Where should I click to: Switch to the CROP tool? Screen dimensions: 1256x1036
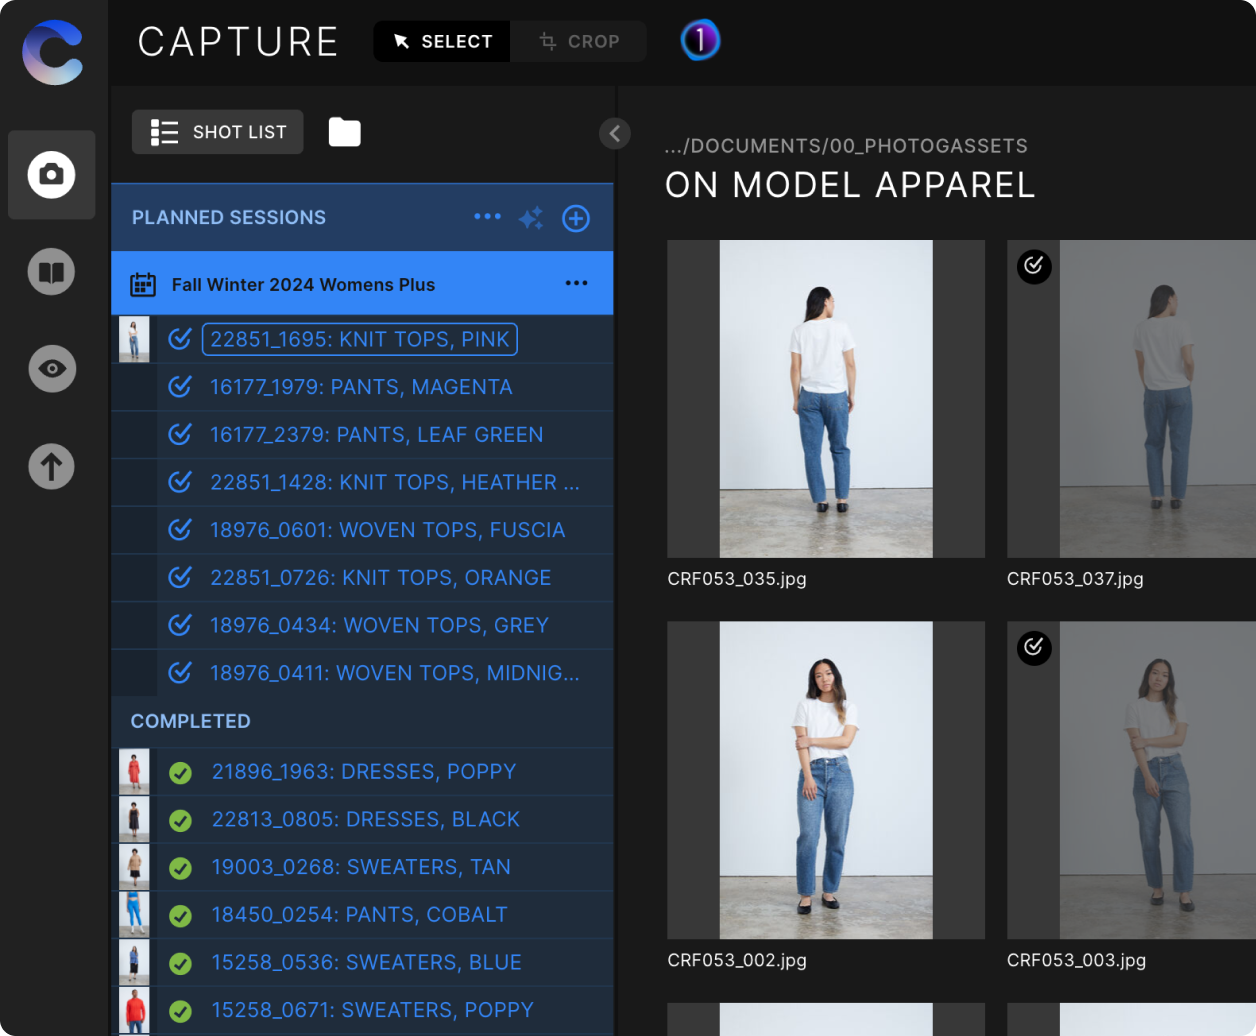click(x=580, y=41)
